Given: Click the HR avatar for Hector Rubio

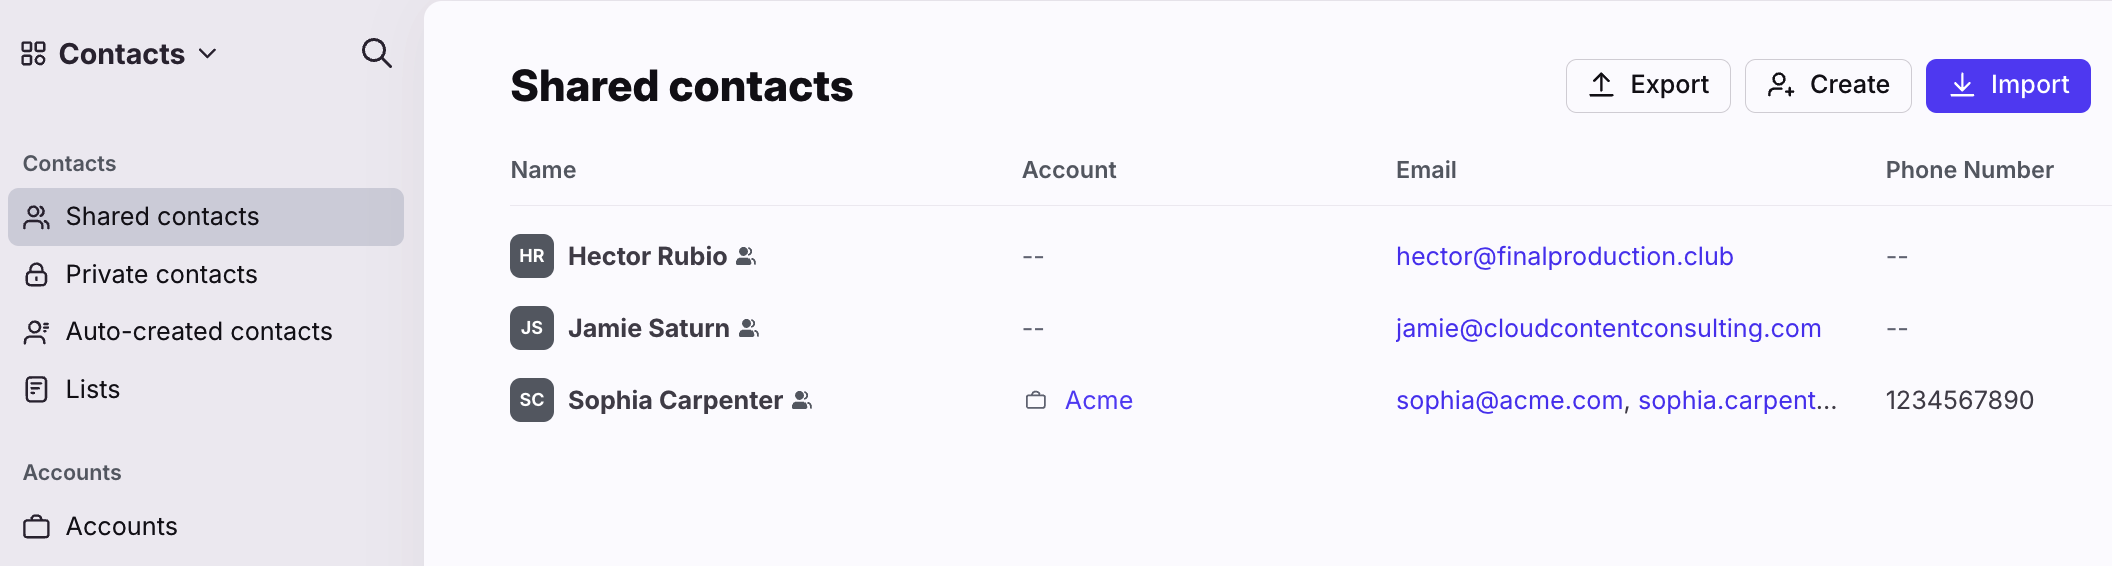Looking at the screenshot, I should point(532,256).
